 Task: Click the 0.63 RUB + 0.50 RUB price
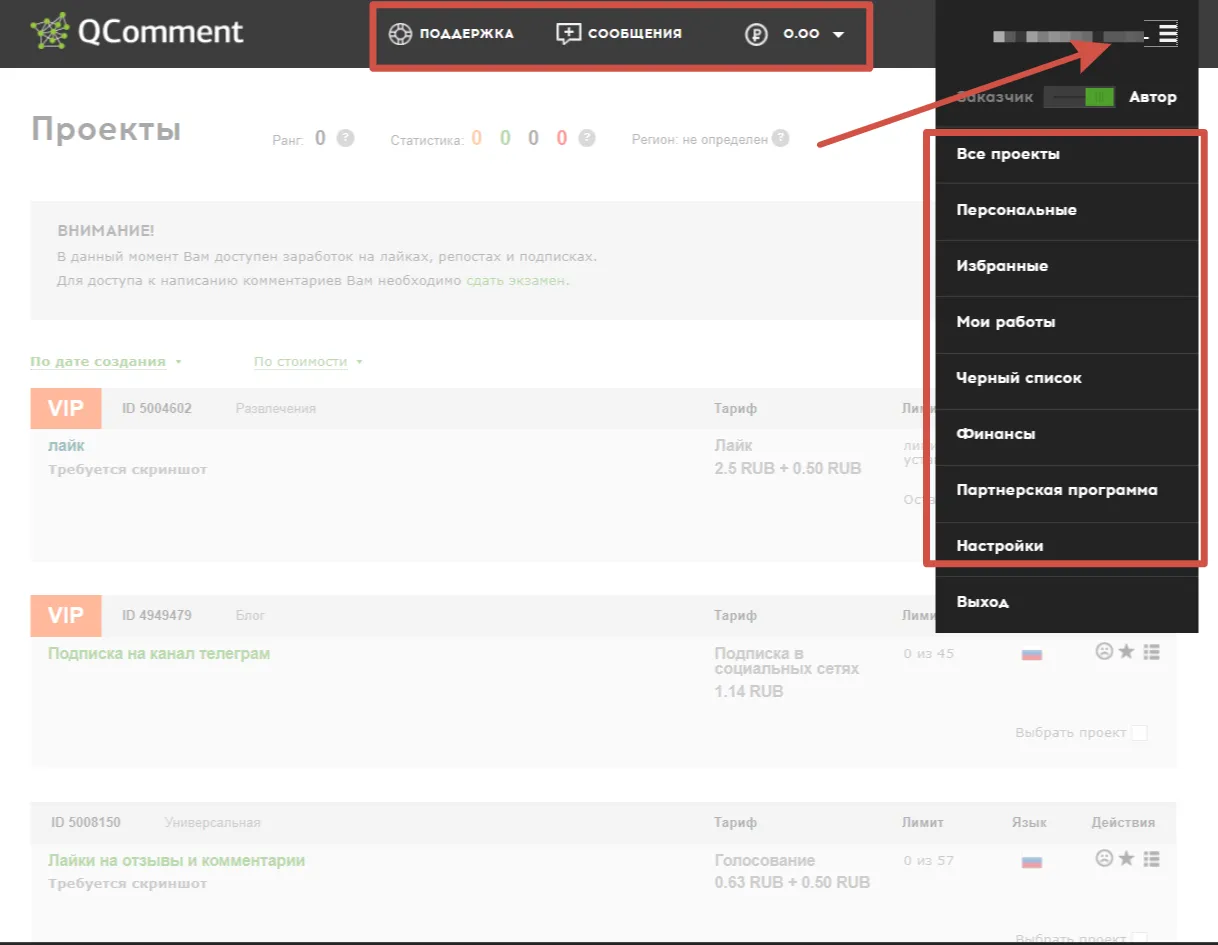tap(792, 882)
